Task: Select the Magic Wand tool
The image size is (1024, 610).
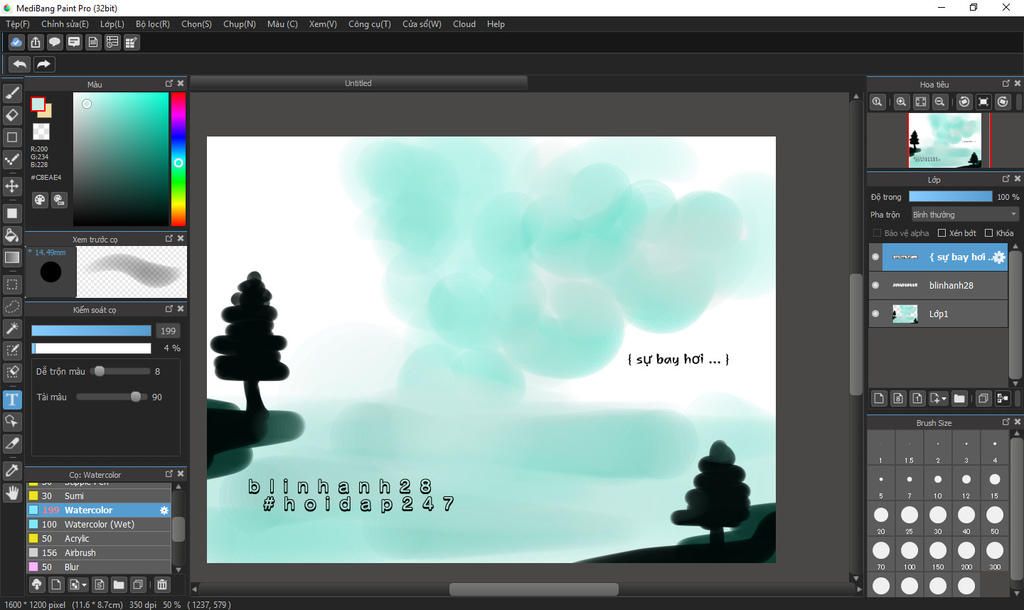Action: (x=12, y=329)
